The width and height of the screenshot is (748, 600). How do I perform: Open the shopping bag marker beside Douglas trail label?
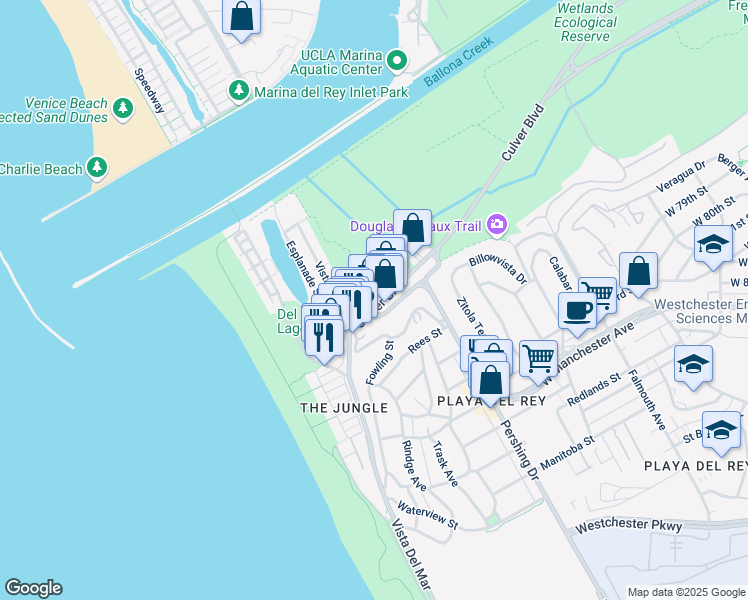coord(413,228)
